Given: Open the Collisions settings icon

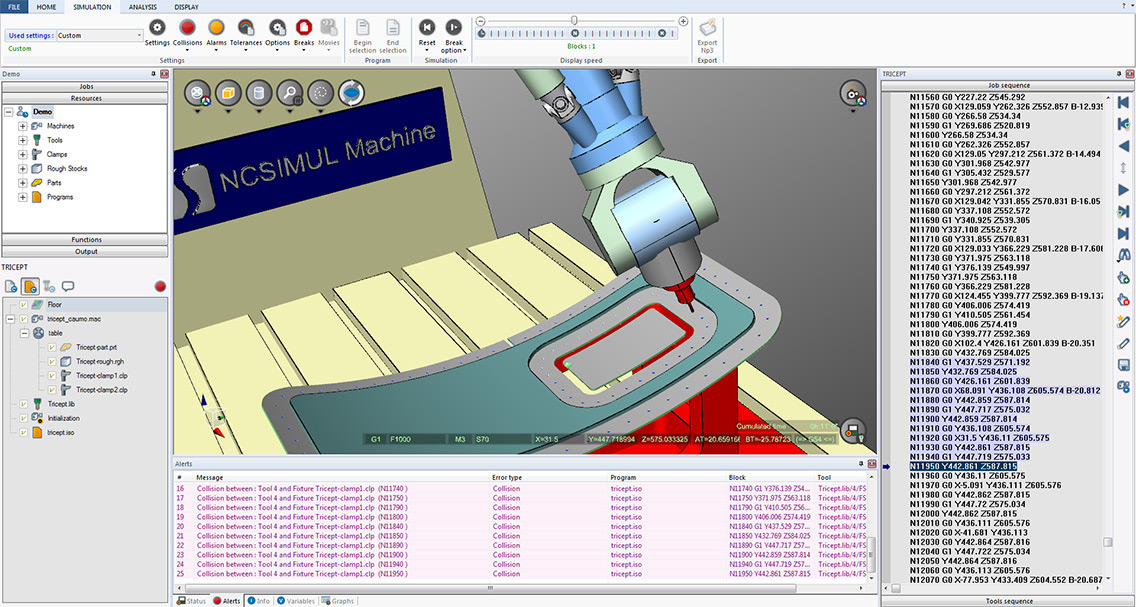Looking at the screenshot, I should [x=186, y=28].
